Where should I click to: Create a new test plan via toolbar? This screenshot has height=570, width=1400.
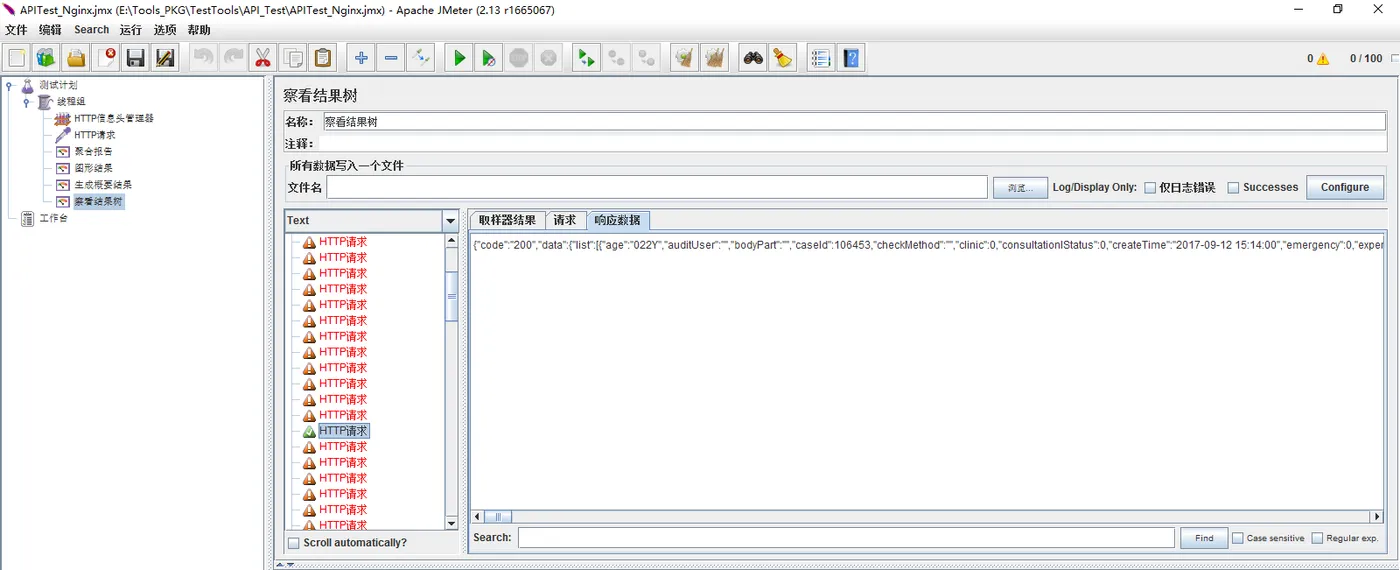[17, 58]
